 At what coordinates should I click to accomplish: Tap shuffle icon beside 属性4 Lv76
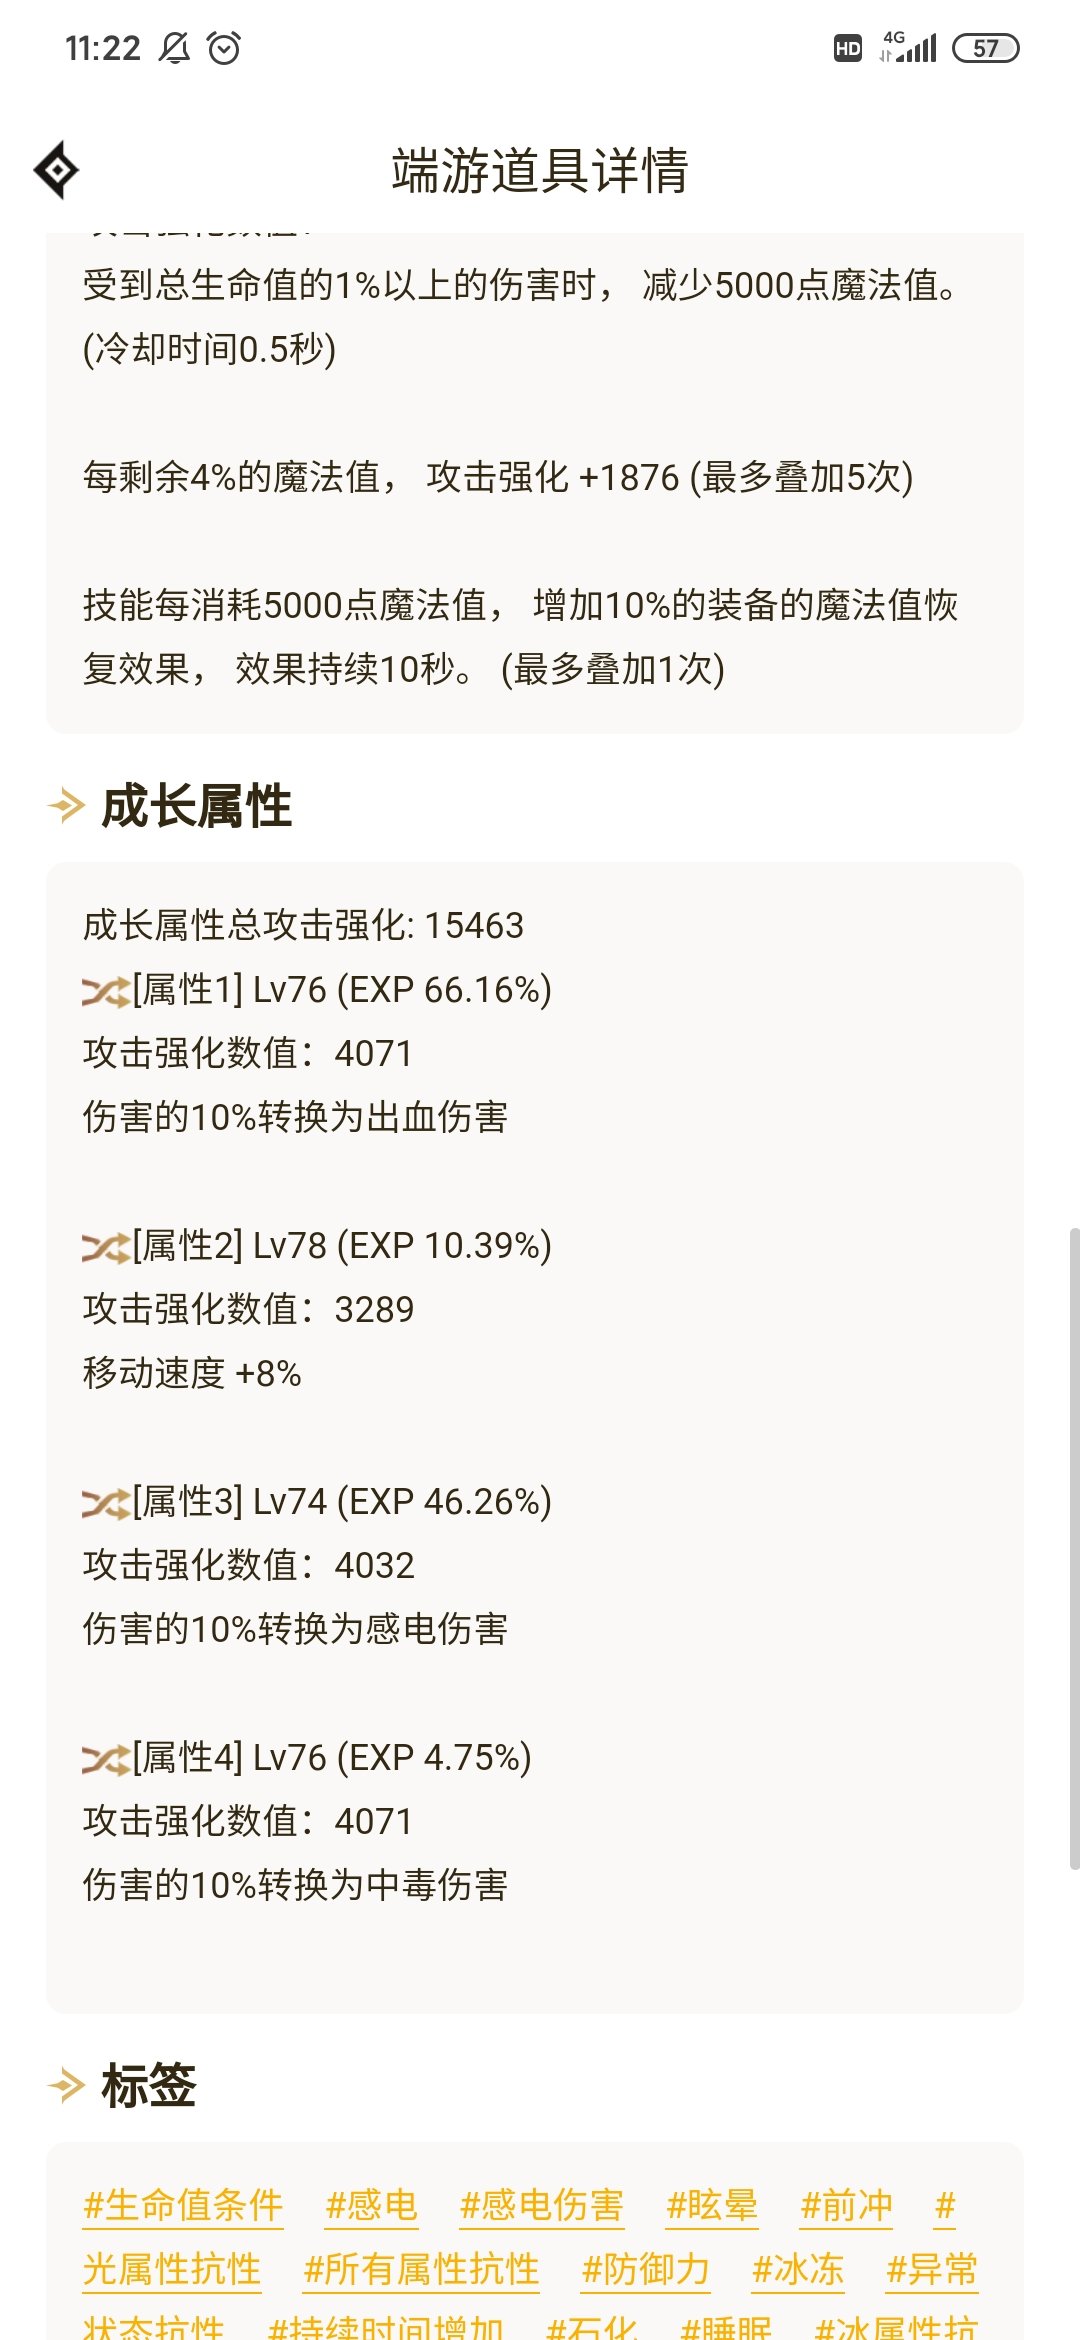[106, 1759]
